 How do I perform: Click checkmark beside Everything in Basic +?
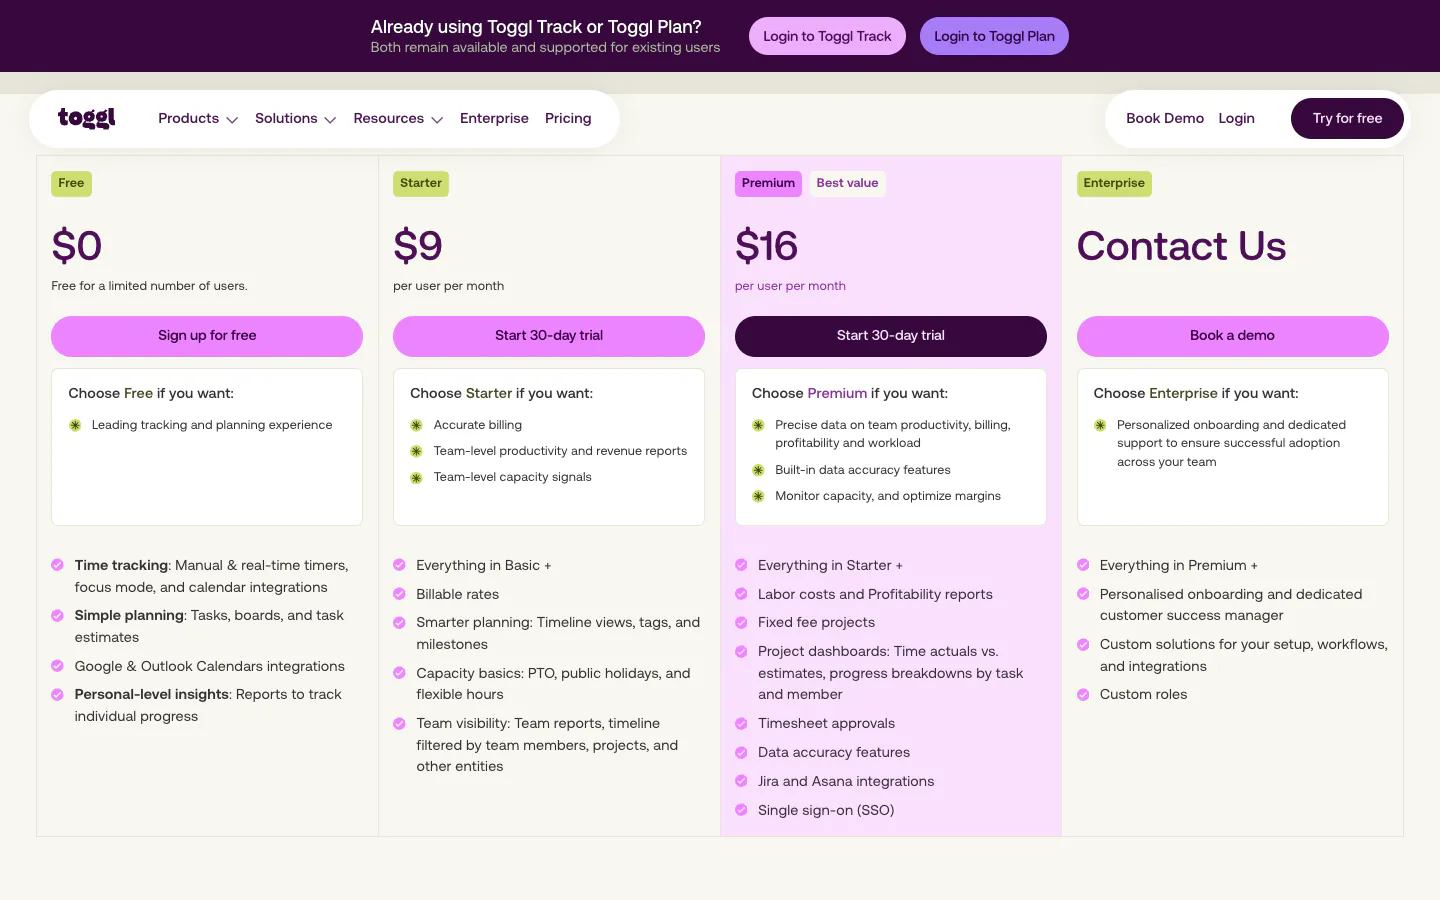[399, 565]
